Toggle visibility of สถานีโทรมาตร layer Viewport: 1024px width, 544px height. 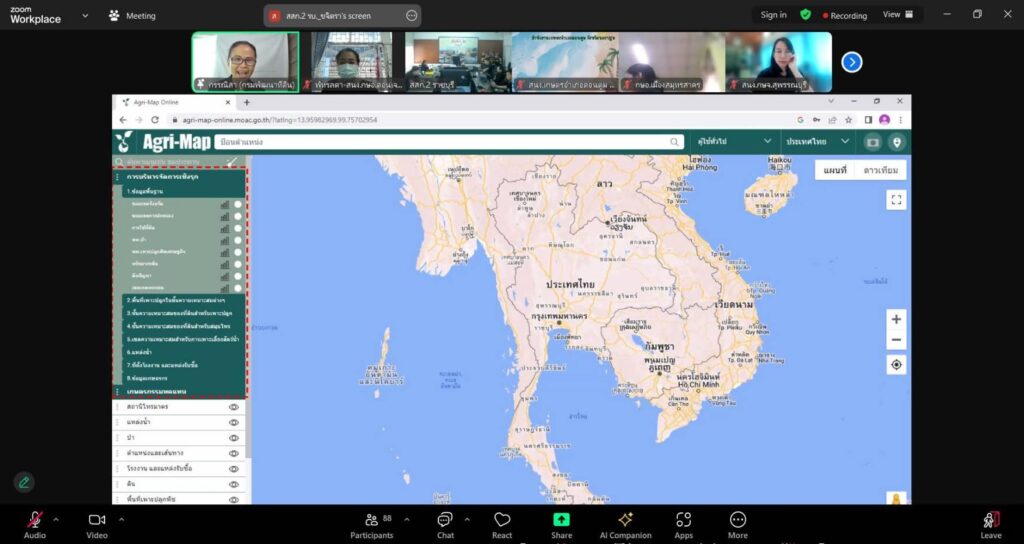(234, 407)
